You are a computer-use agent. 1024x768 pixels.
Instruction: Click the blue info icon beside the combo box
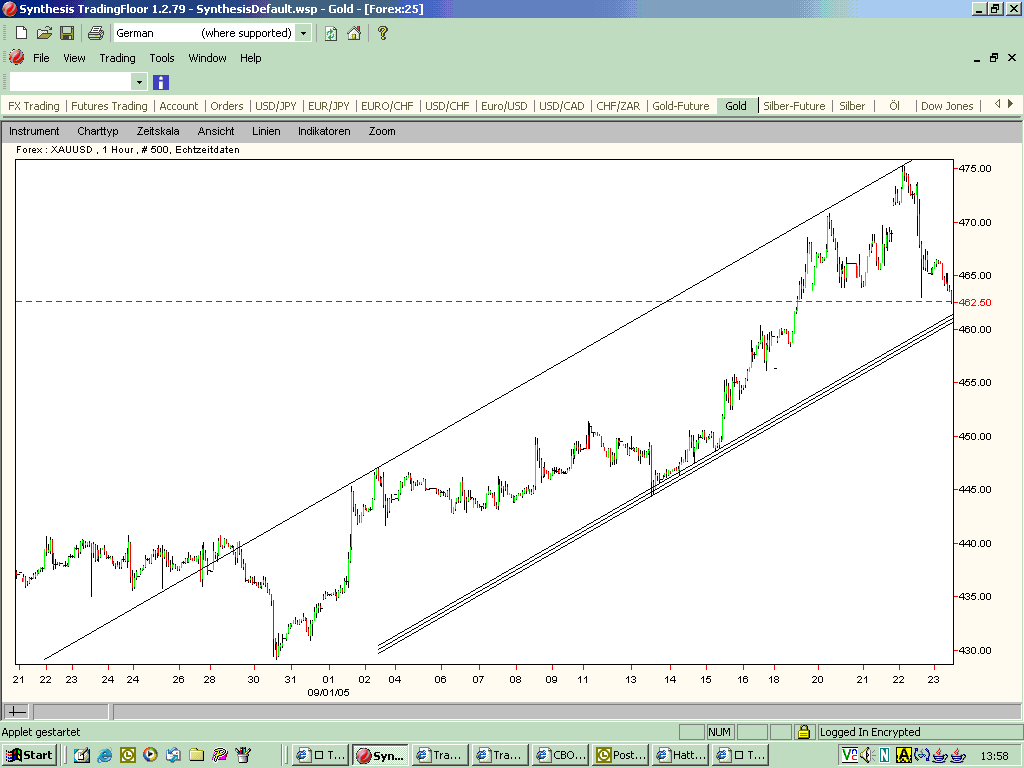tap(160, 82)
